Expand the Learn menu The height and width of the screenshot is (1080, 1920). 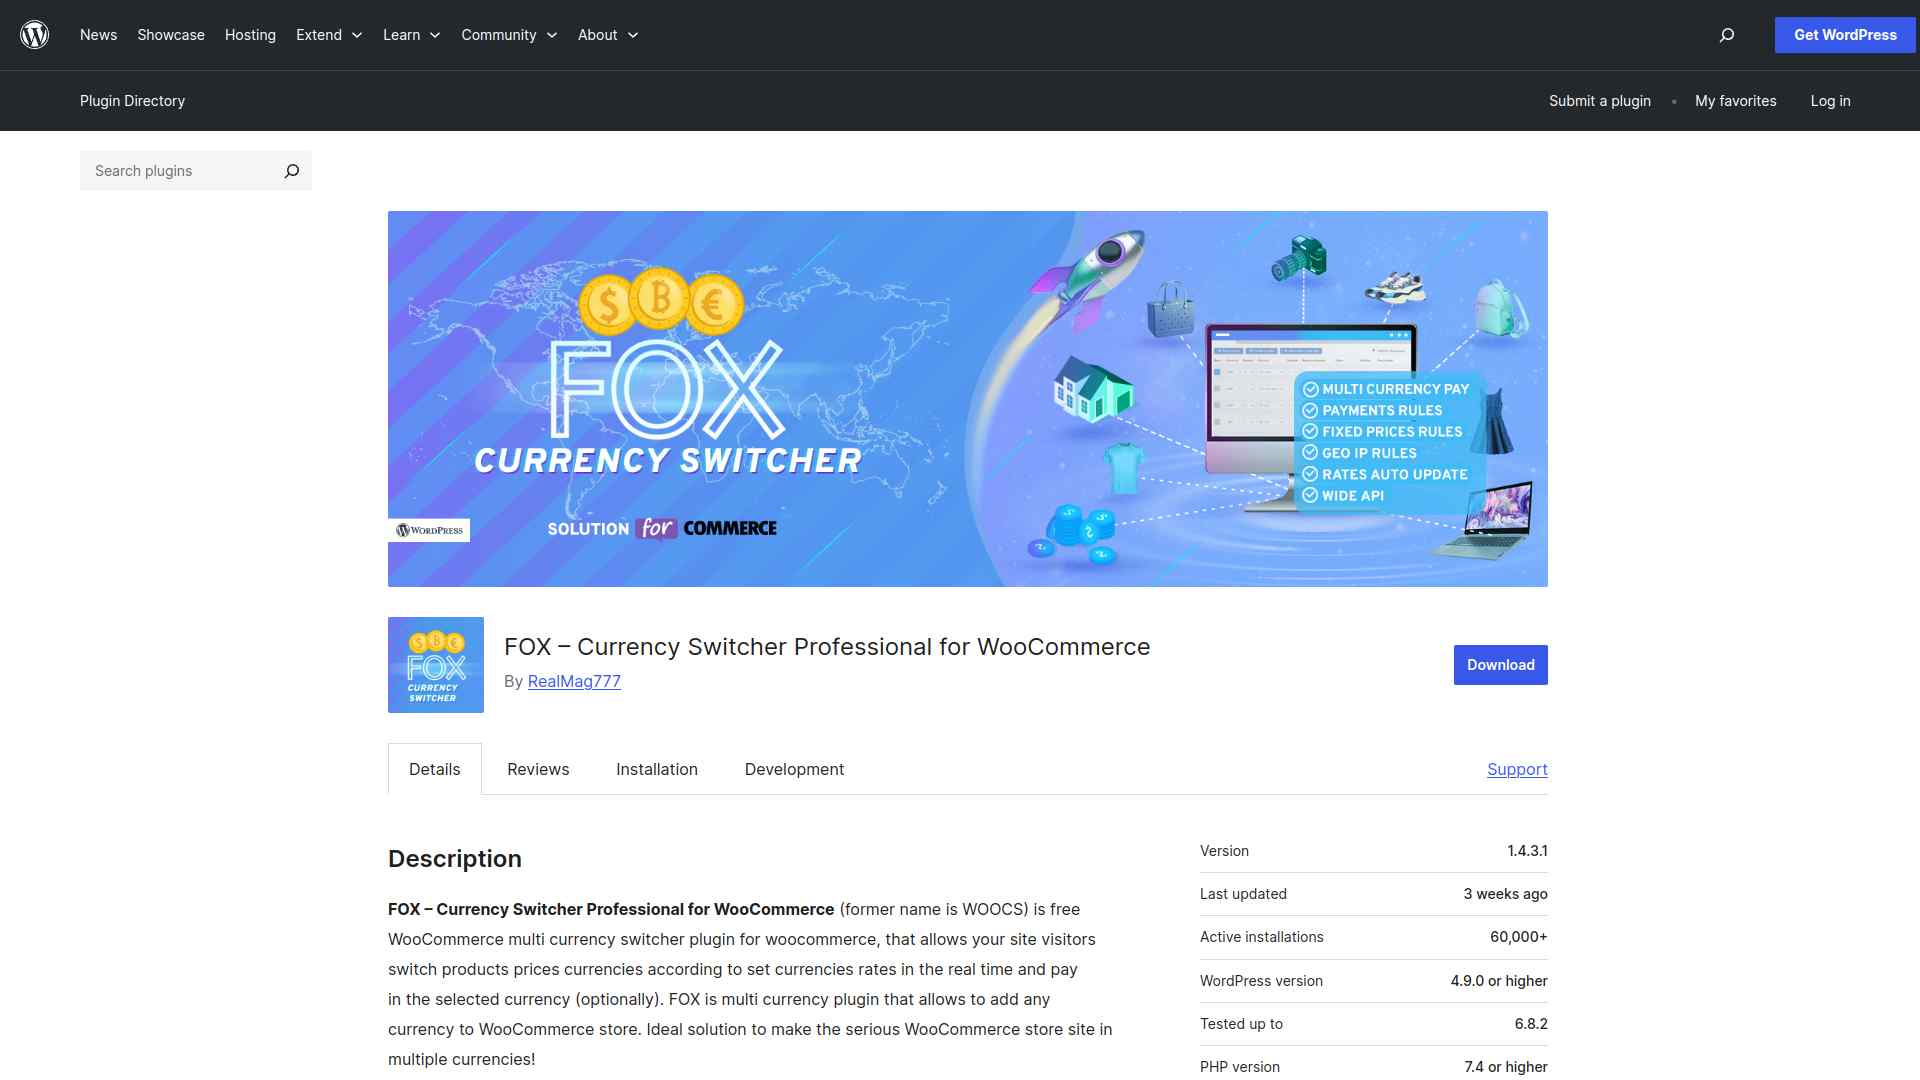pyautogui.click(x=412, y=35)
